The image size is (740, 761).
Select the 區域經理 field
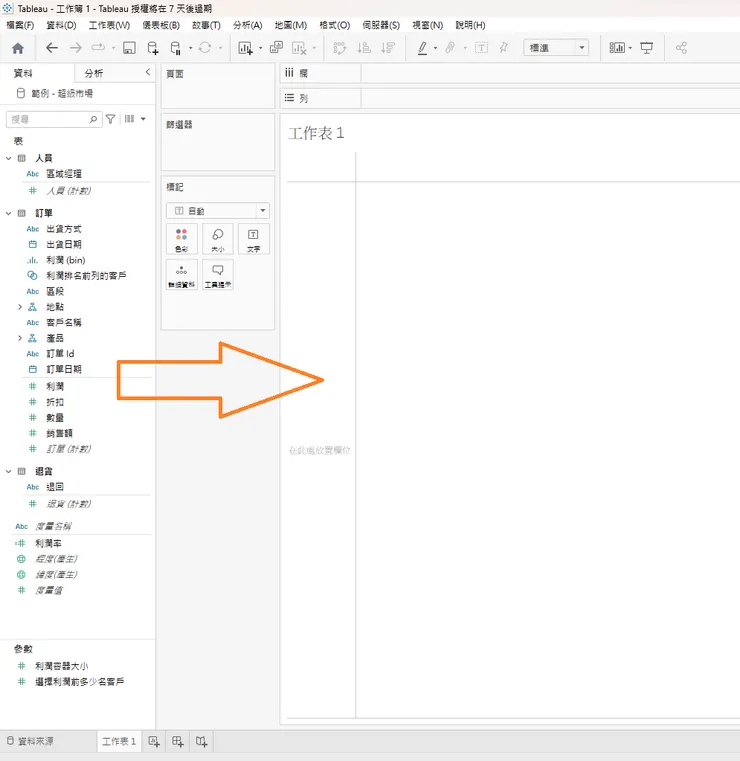click(x=64, y=174)
